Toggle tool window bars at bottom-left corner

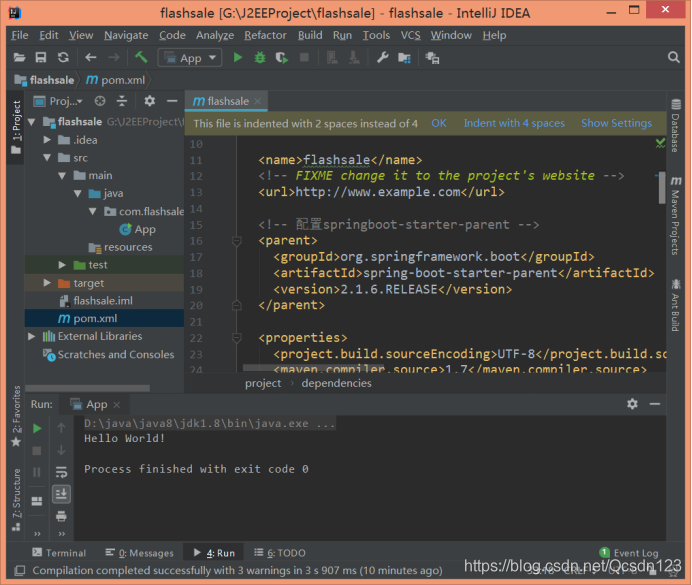20,570
